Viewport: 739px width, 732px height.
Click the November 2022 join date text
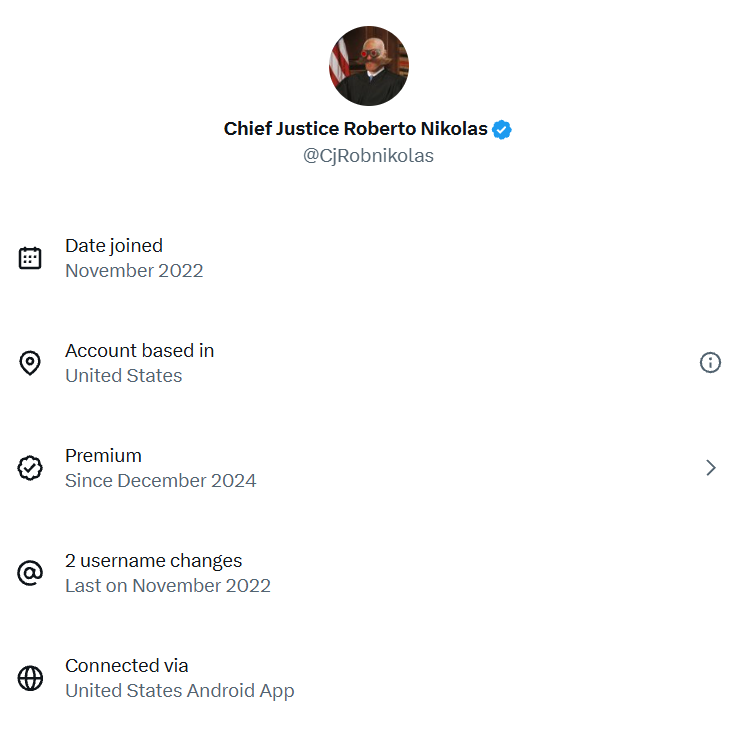(x=134, y=271)
